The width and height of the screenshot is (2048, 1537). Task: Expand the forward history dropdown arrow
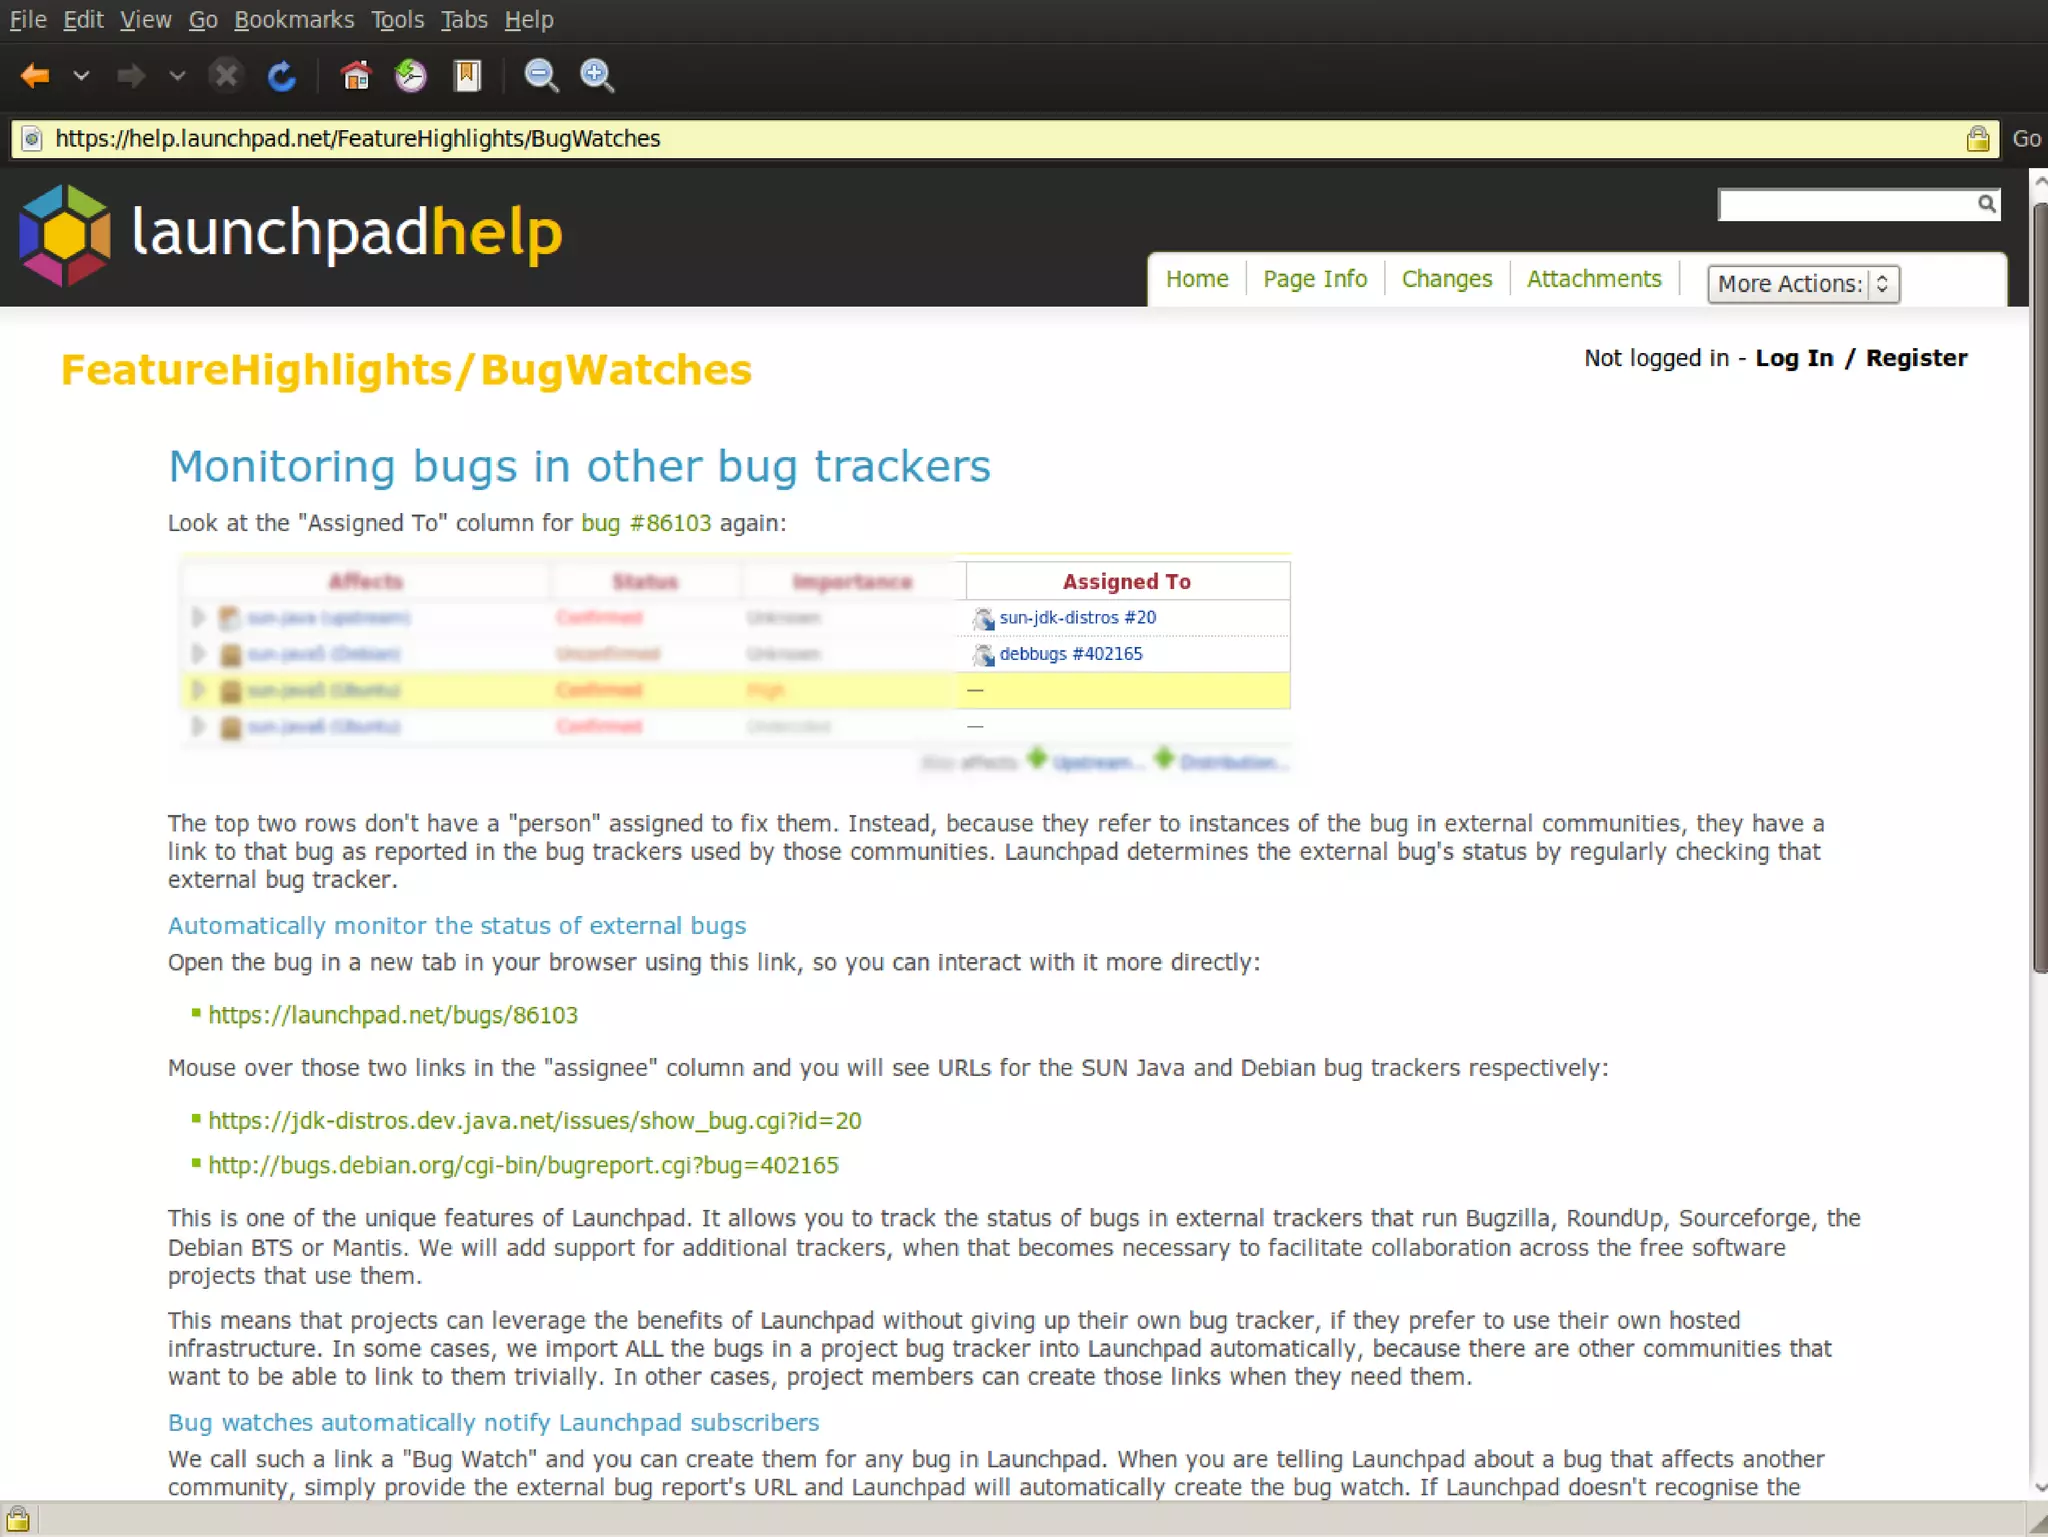[x=177, y=76]
